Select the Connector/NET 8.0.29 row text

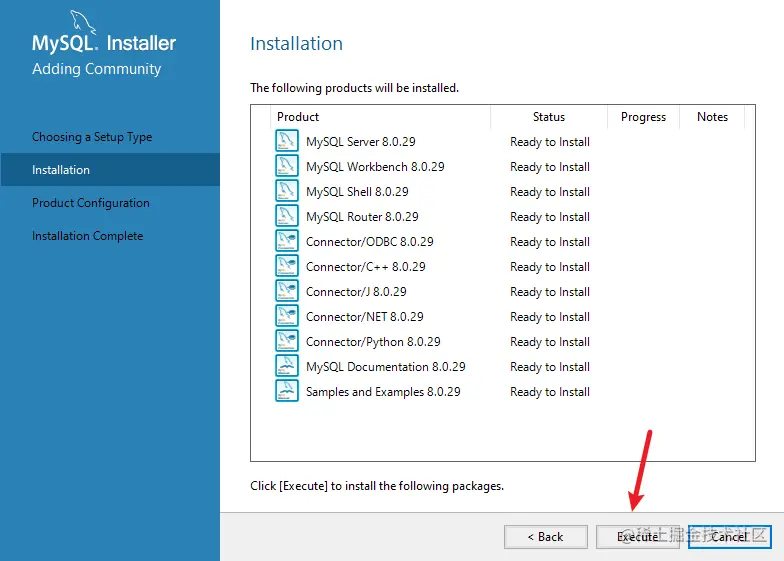[364, 317]
